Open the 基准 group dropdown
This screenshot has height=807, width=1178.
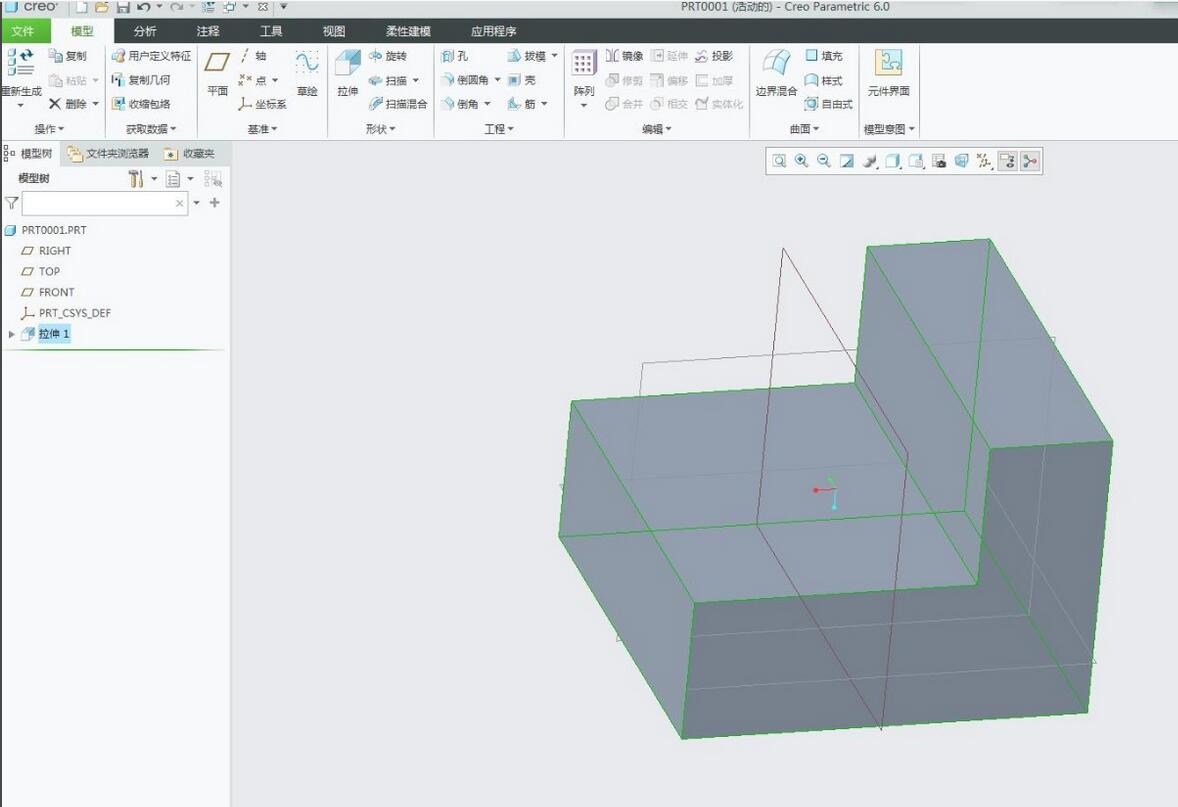coord(262,129)
